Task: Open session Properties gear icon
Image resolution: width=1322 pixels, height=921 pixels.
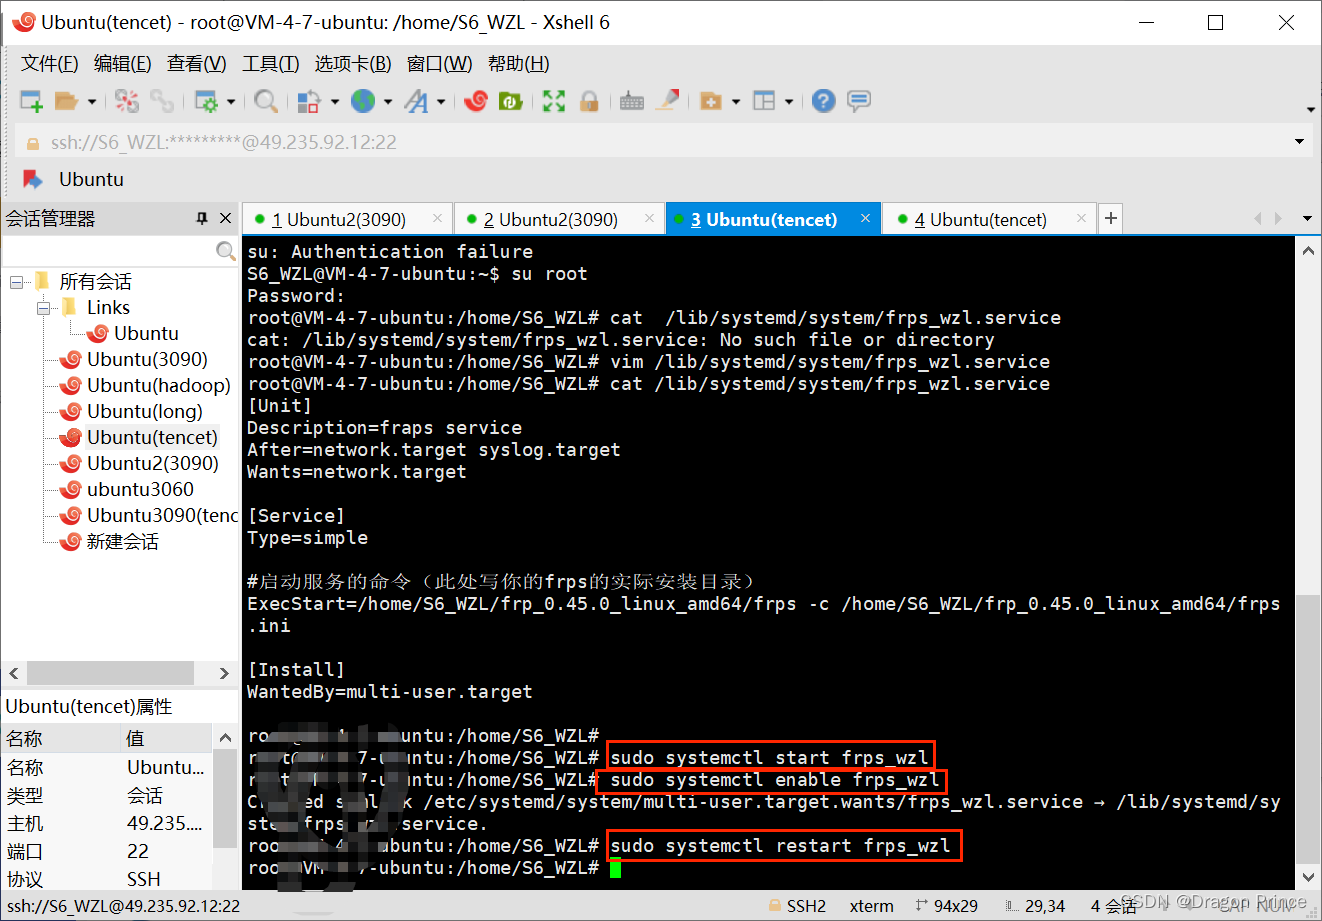Action: coord(206,101)
